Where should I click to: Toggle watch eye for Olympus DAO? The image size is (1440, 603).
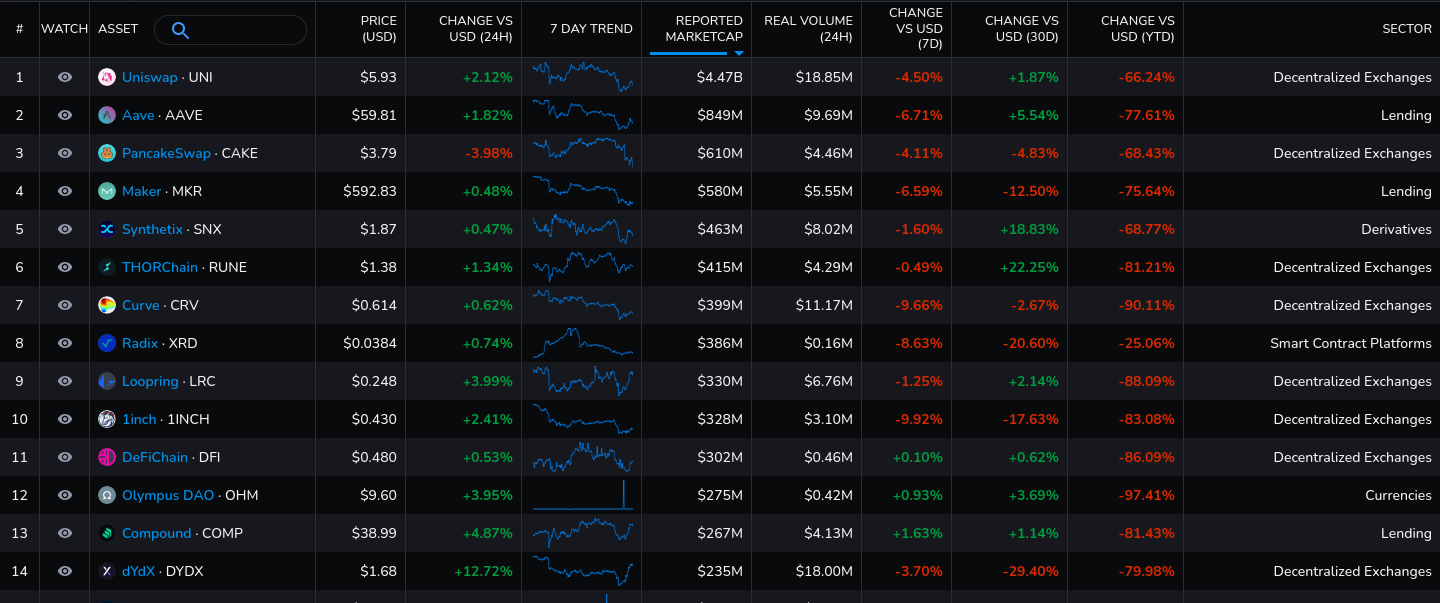click(x=65, y=495)
